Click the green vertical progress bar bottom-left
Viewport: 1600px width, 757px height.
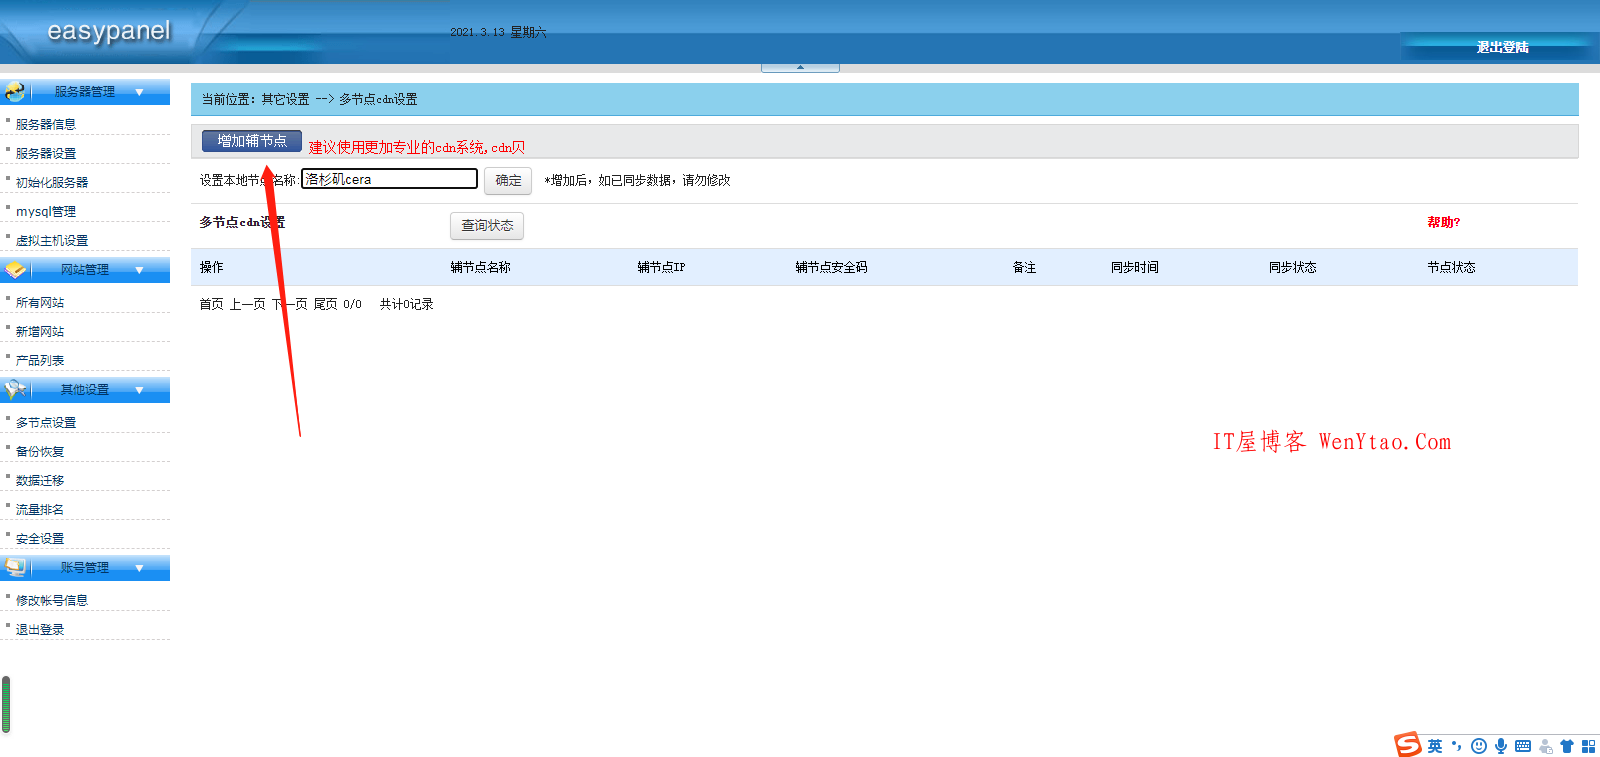tap(6, 705)
